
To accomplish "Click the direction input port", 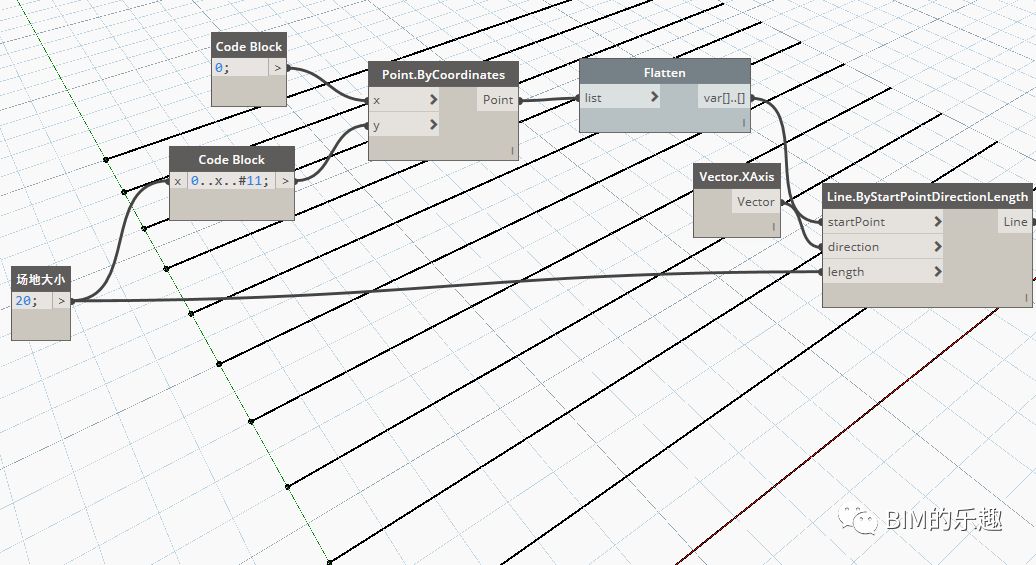I will click(882, 246).
